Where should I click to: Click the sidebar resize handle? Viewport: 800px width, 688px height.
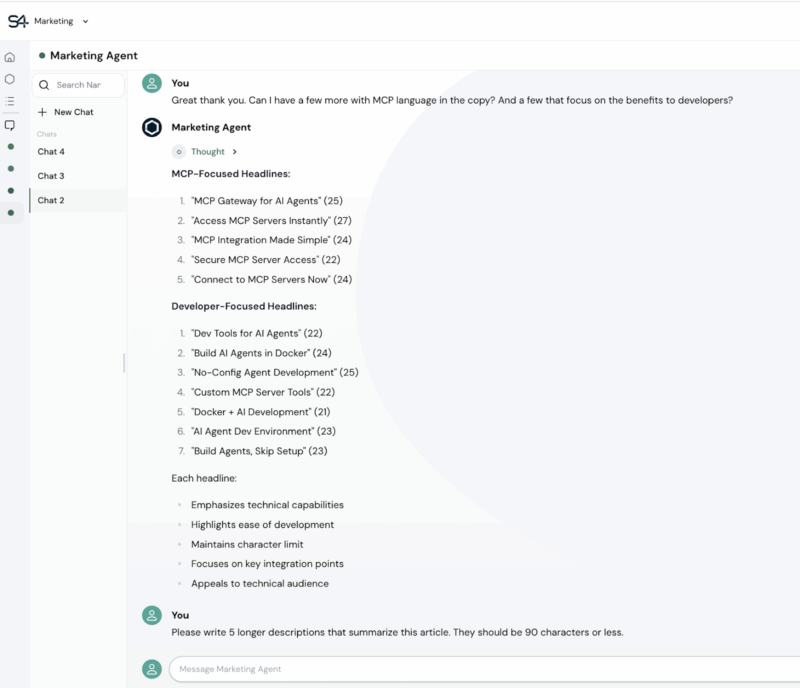(x=124, y=362)
